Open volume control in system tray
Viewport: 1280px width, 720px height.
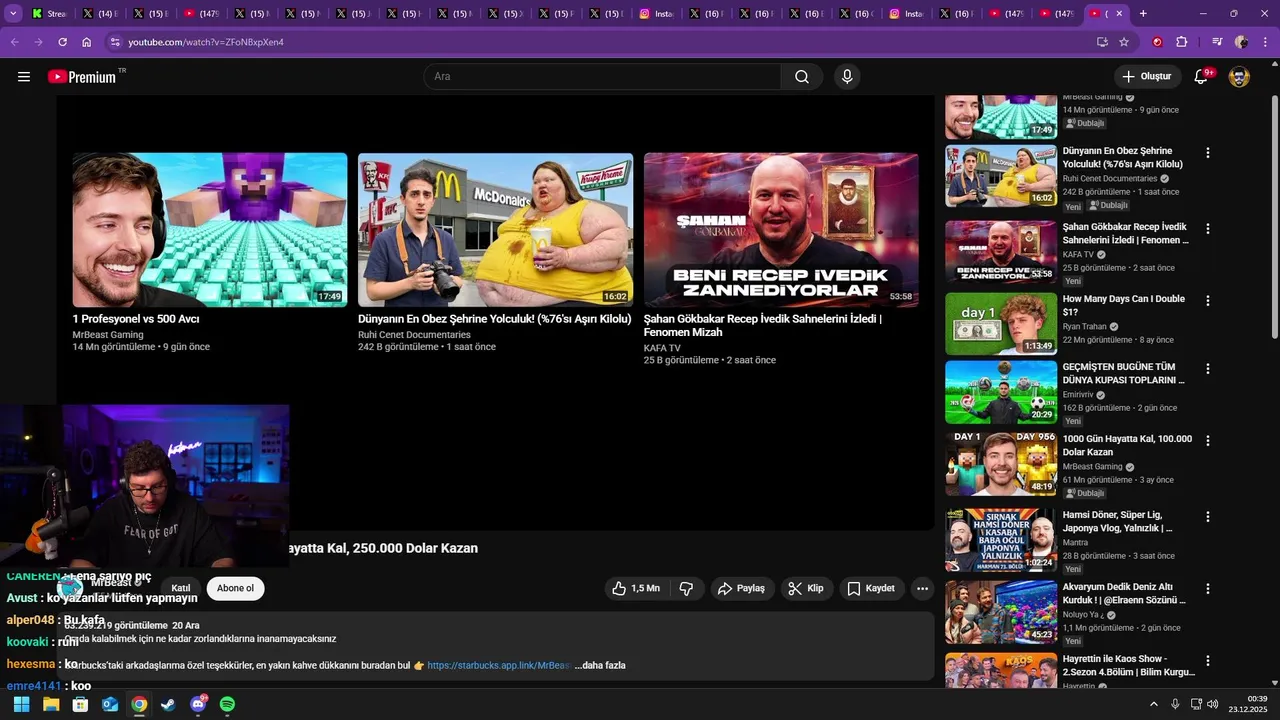1213,704
